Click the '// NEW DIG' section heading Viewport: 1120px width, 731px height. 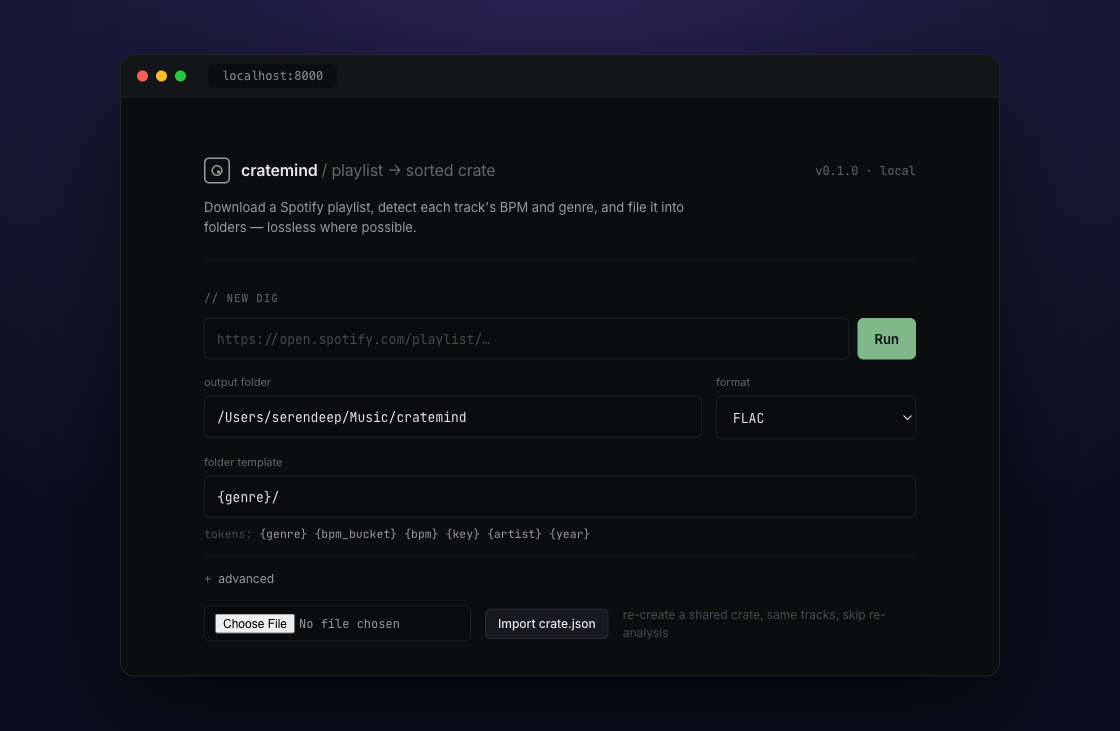click(x=241, y=298)
